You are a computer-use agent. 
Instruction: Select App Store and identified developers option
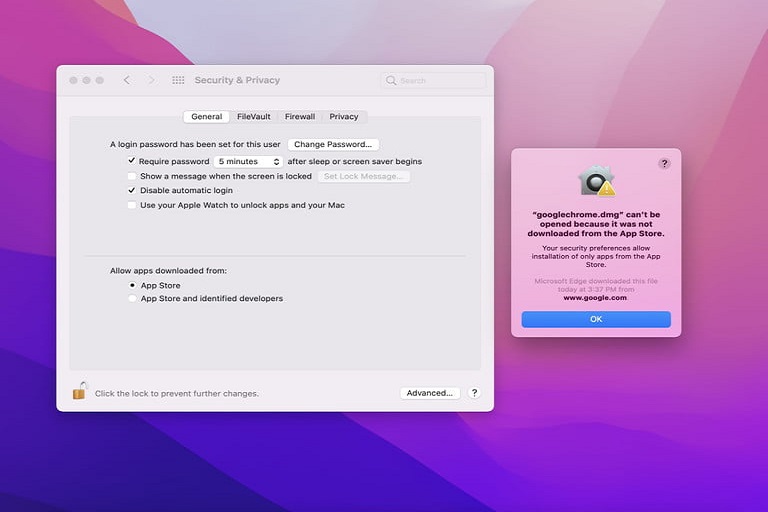coord(132,298)
